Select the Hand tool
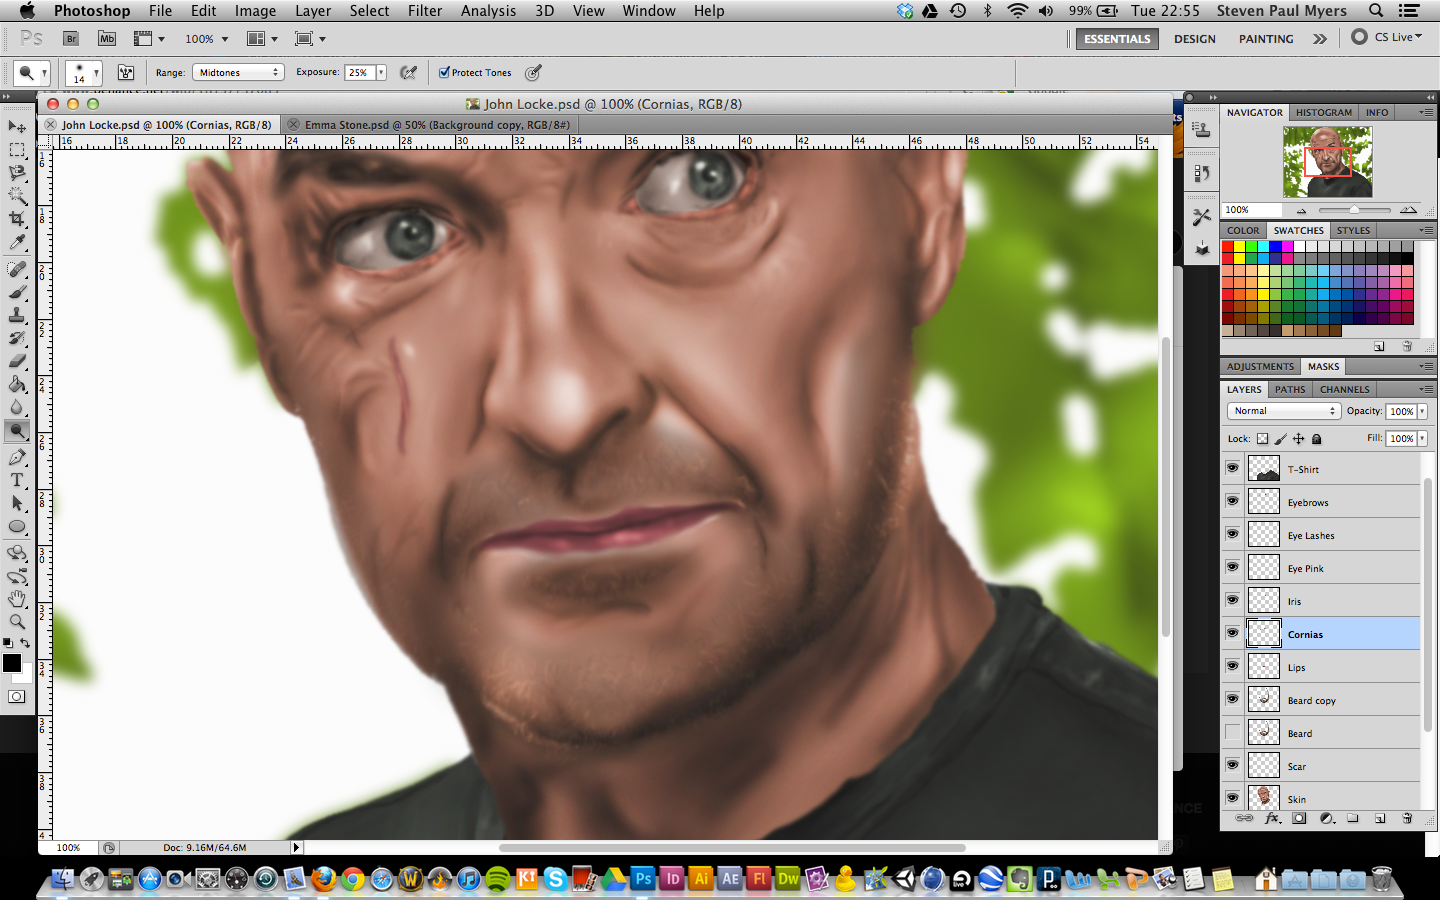 [x=17, y=599]
